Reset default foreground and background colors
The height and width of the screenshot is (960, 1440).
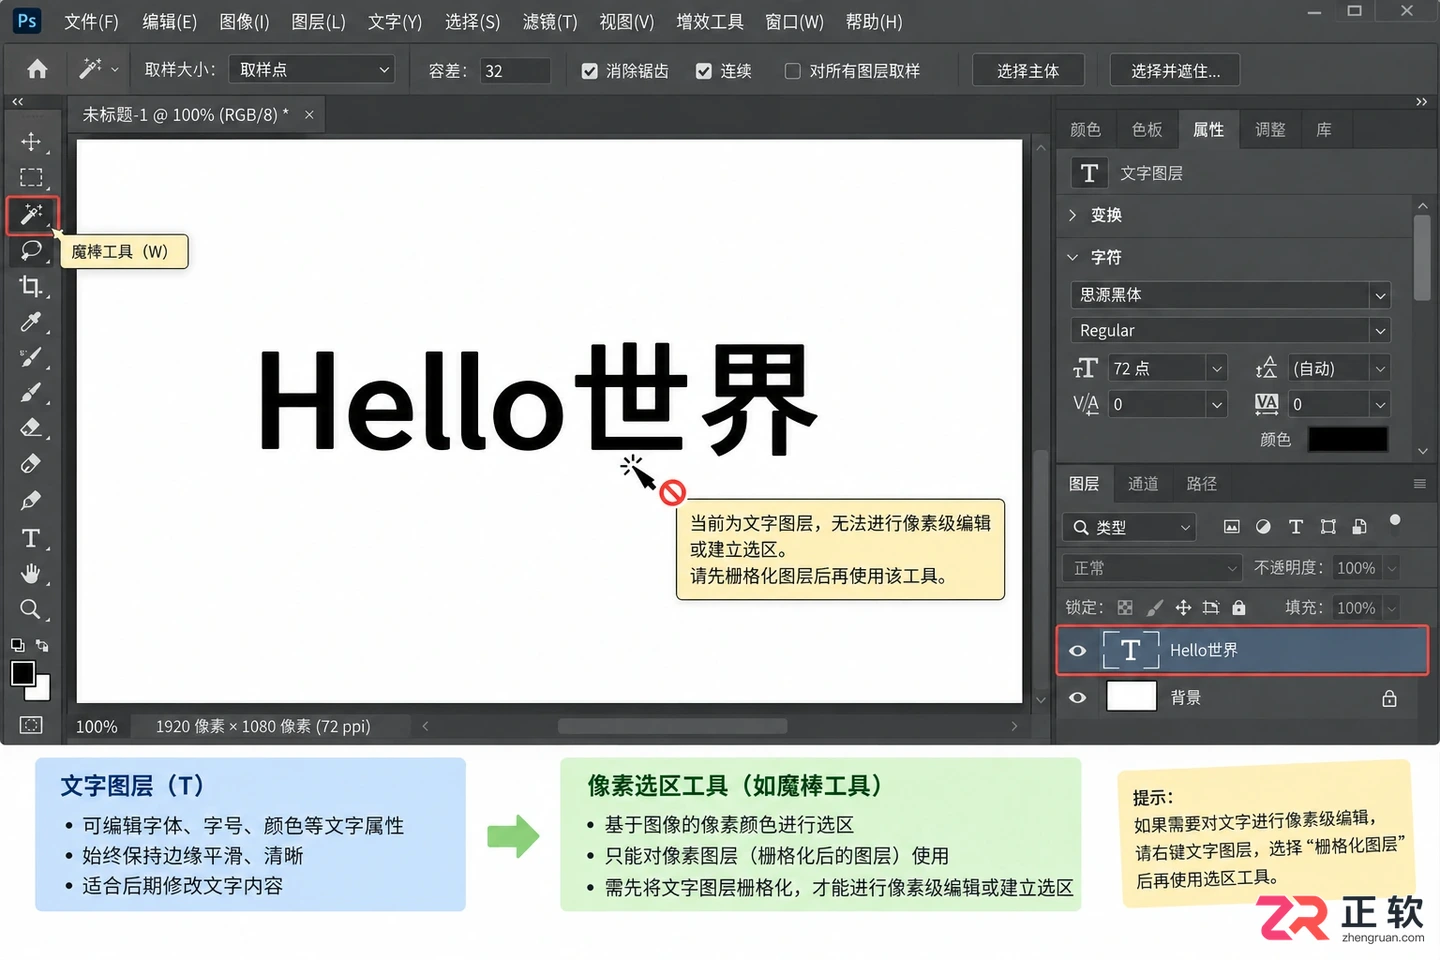(x=18, y=645)
